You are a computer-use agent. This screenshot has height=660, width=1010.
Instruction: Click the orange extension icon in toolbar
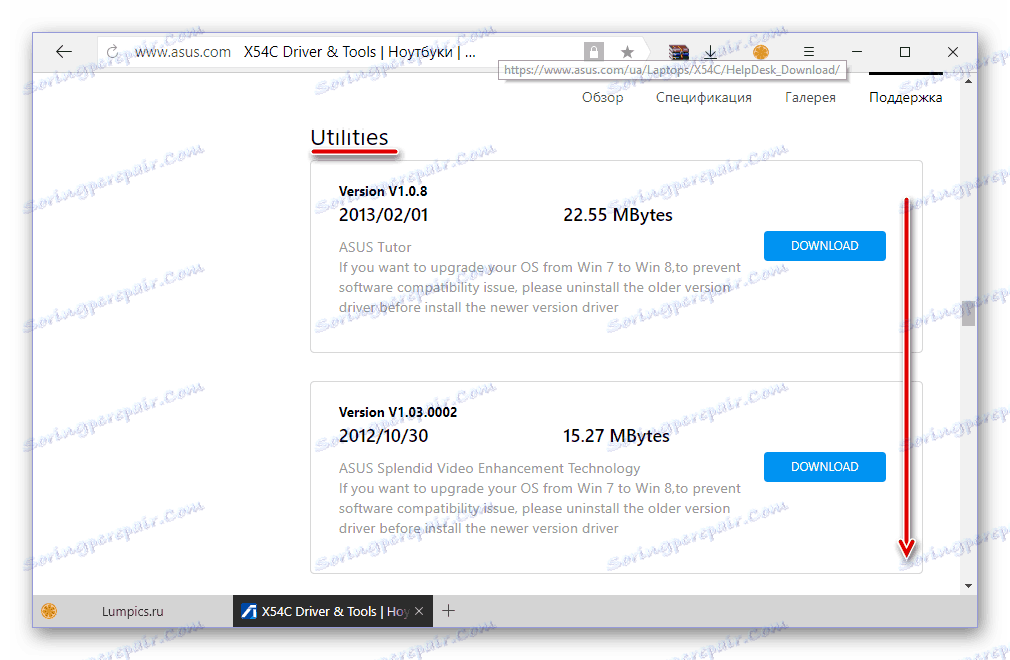click(761, 52)
